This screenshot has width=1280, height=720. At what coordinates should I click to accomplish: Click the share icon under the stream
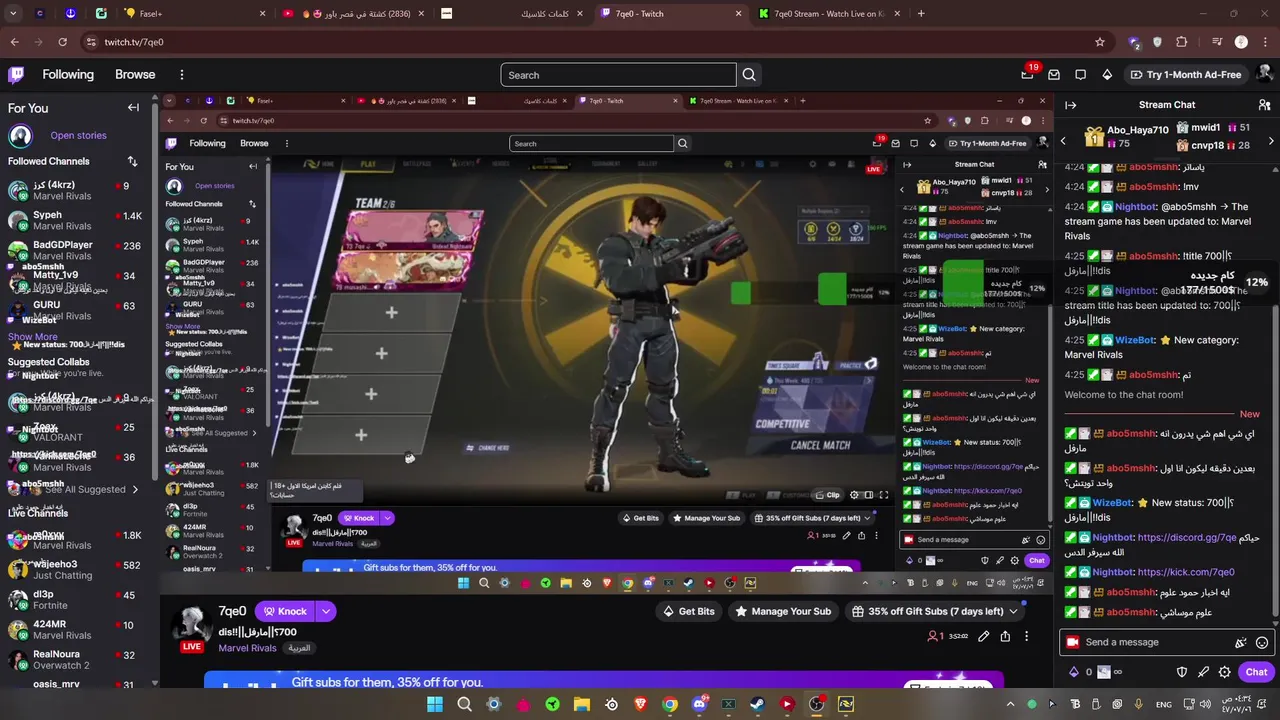coord(1005,636)
